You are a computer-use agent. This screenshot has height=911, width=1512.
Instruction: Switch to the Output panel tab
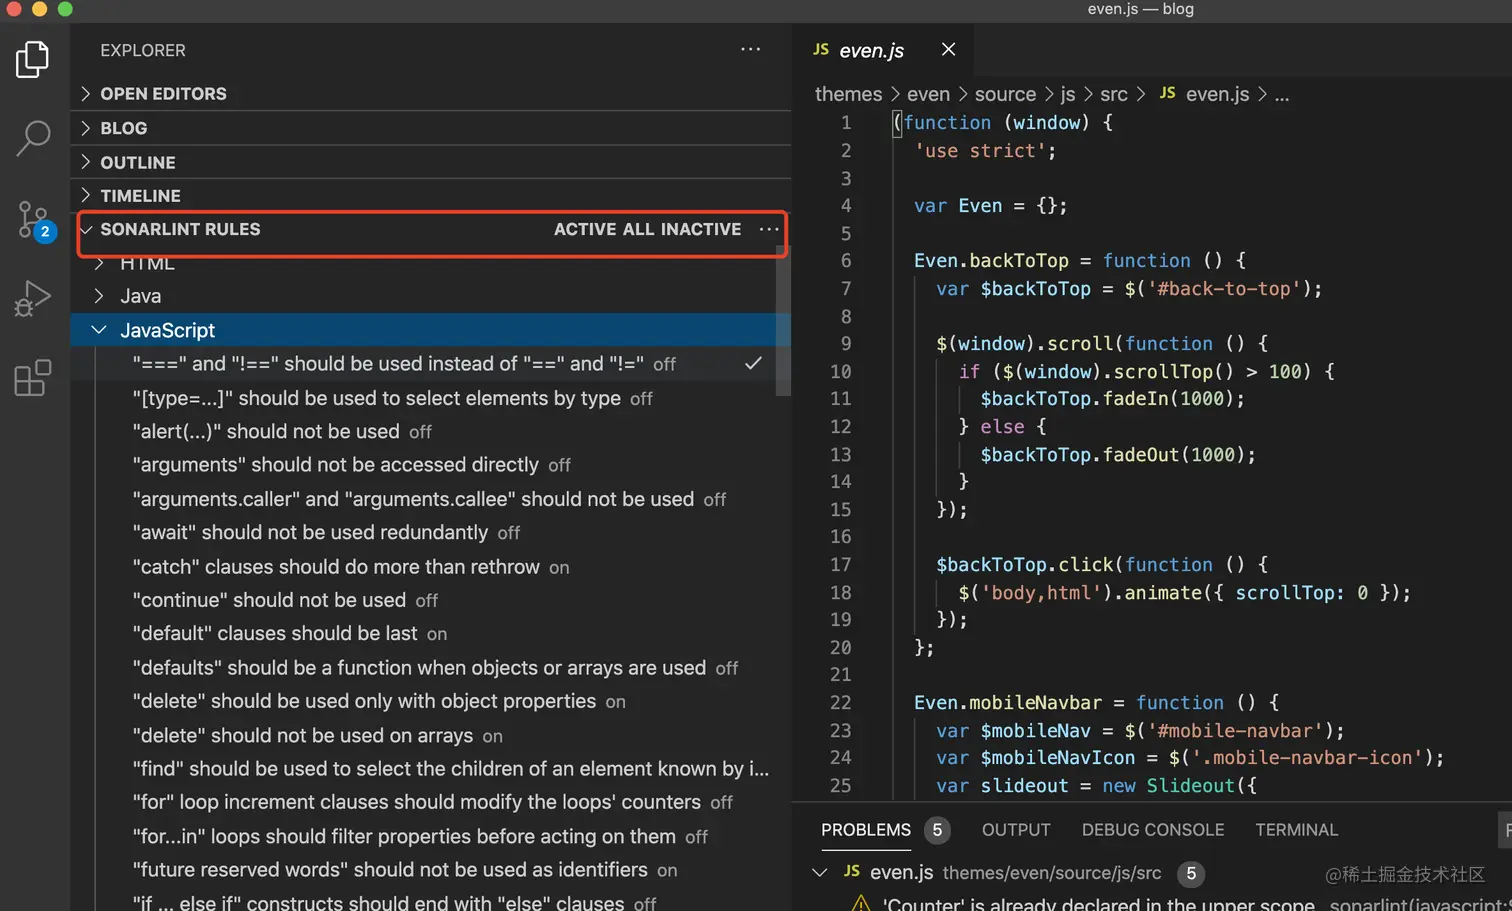[x=1015, y=830]
